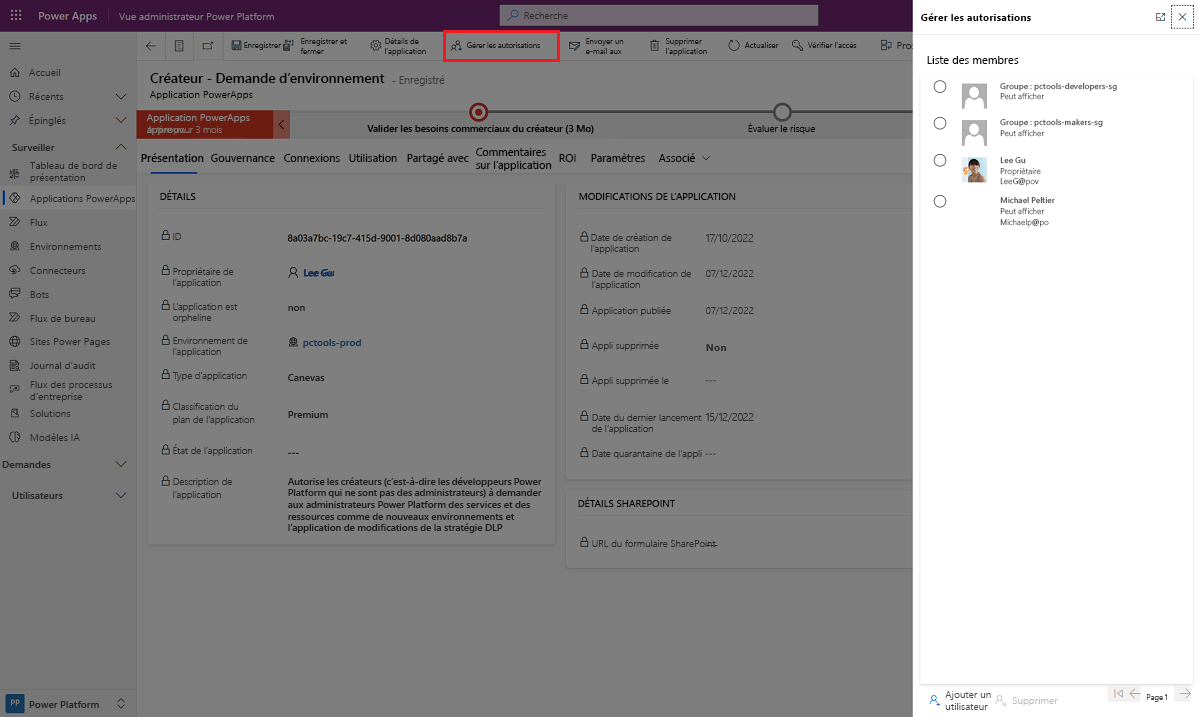Select the pctools-developers-sg group radio

point(940,87)
